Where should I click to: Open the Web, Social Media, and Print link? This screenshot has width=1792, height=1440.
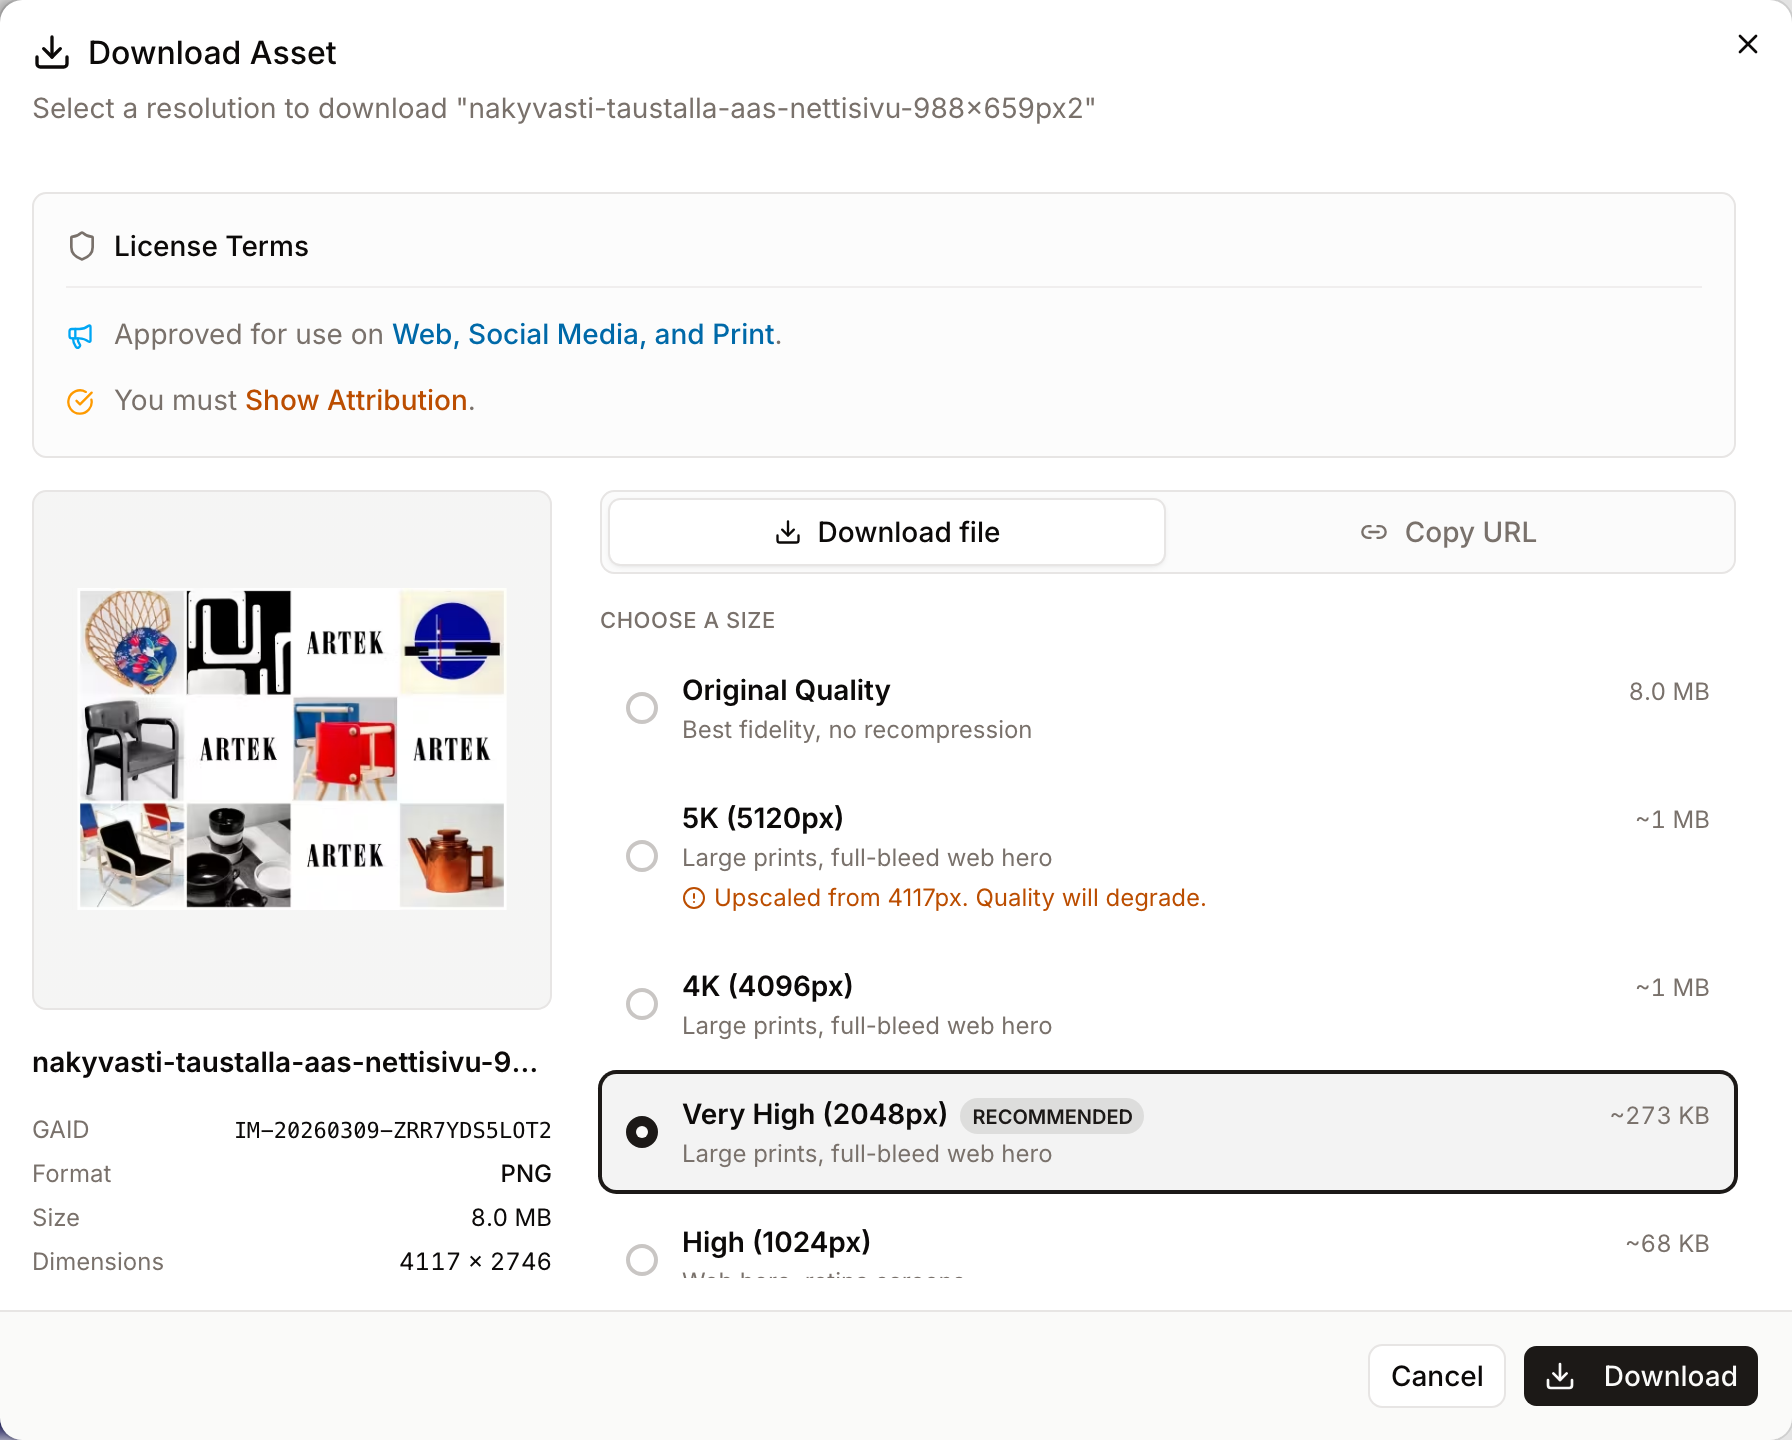pos(583,334)
